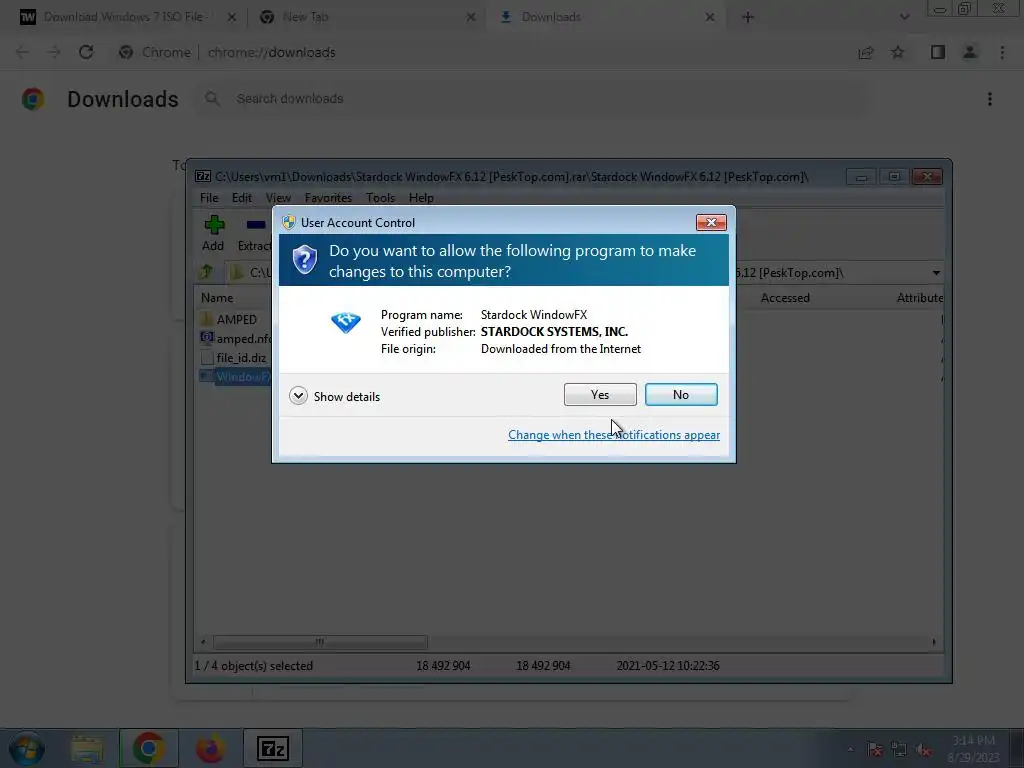This screenshot has width=1024, height=768.
Task: Open 'Change when these notifications appear' link
Action: (614, 435)
